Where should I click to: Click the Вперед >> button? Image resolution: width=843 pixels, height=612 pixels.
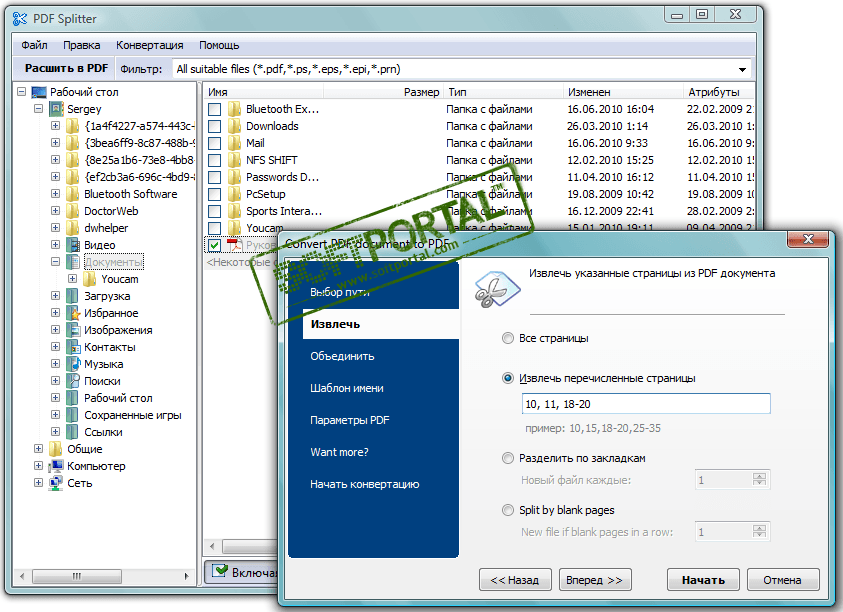595,580
